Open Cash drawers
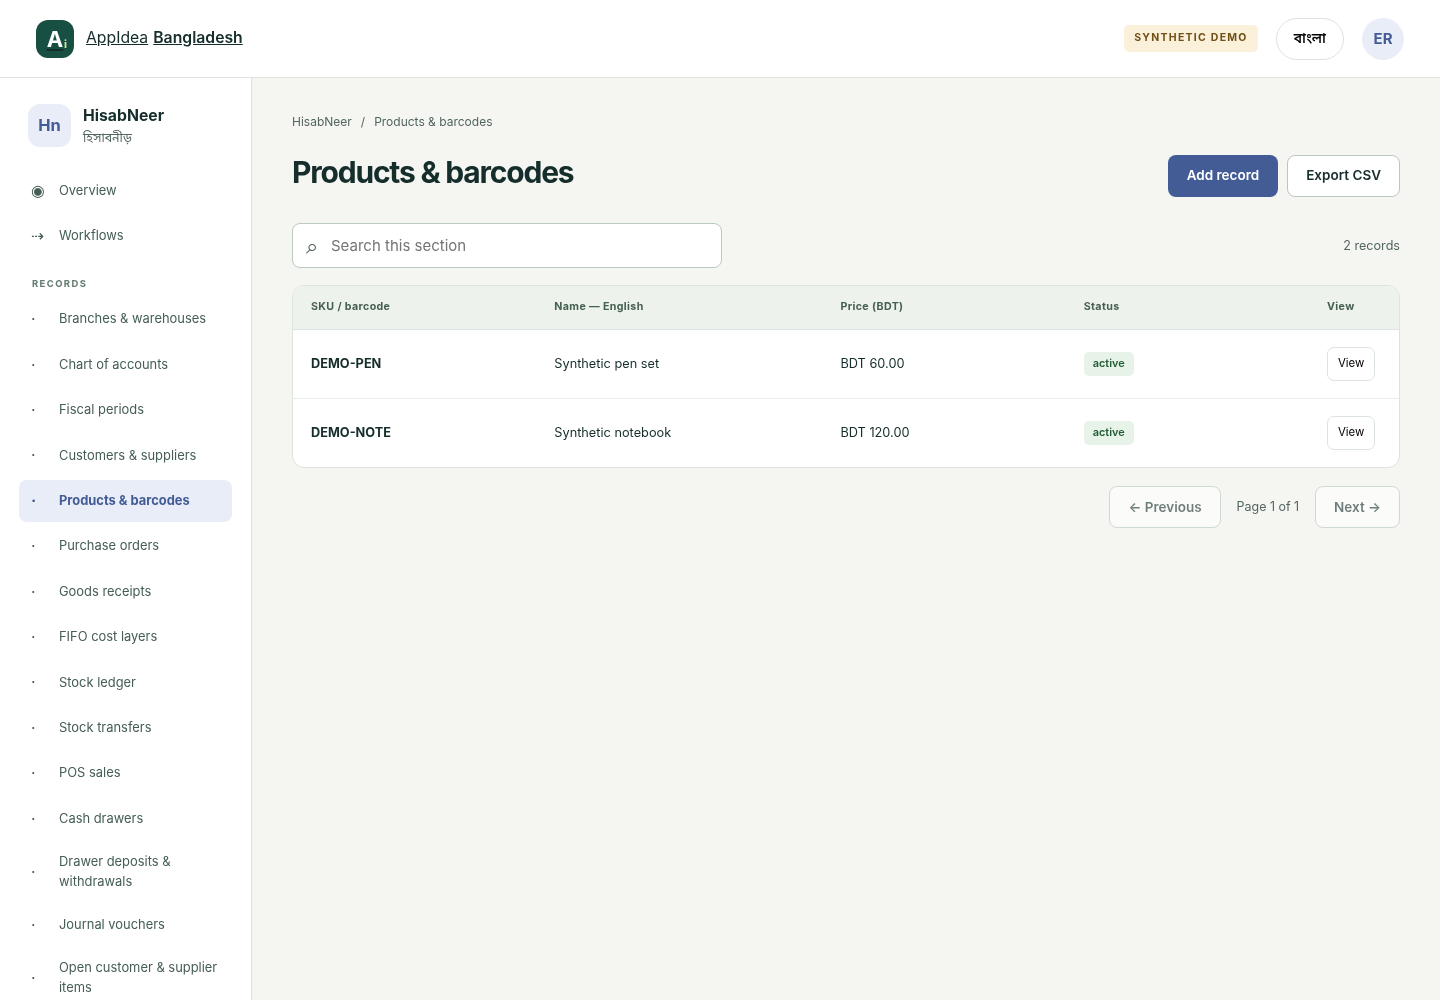This screenshot has width=1440, height=1000. pyautogui.click(x=125, y=818)
